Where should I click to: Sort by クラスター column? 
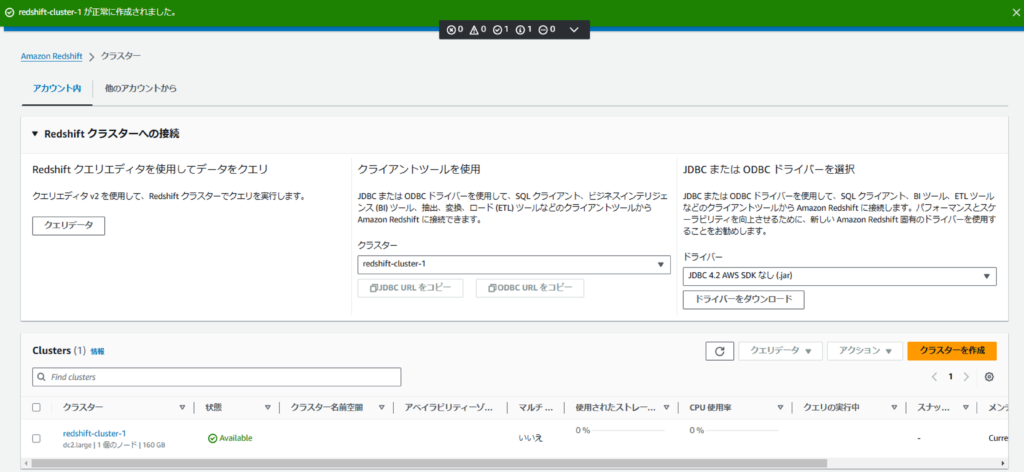pos(182,407)
